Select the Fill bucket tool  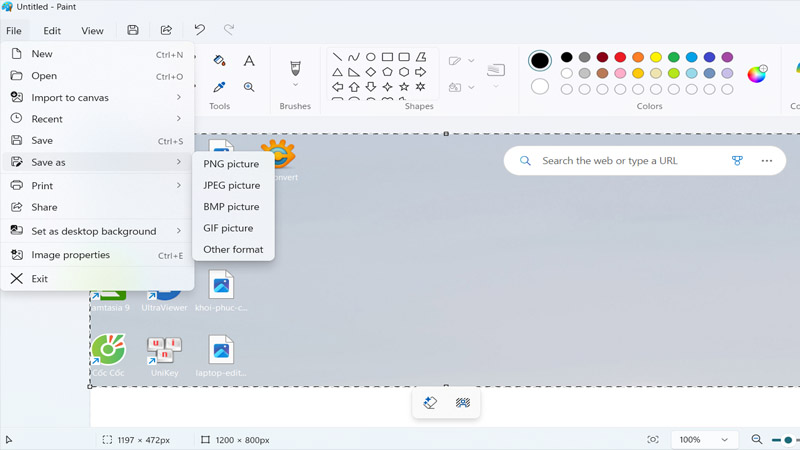click(x=219, y=61)
